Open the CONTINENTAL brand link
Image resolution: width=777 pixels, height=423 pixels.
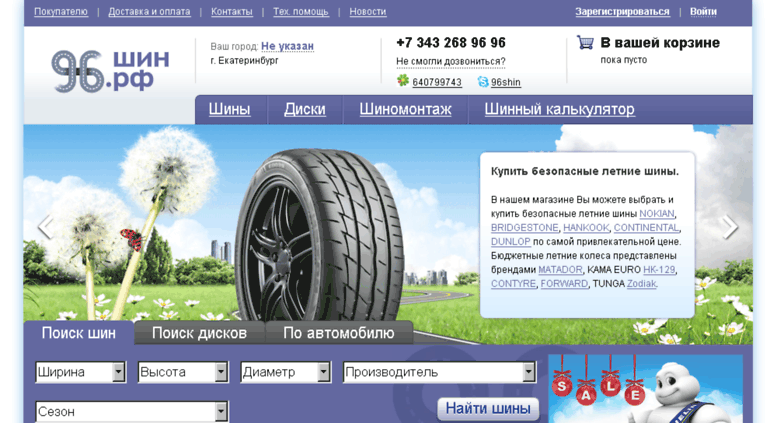[x=646, y=227]
